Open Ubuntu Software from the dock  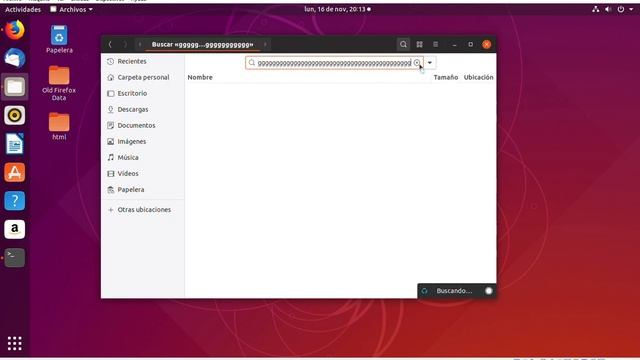(15, 172)
